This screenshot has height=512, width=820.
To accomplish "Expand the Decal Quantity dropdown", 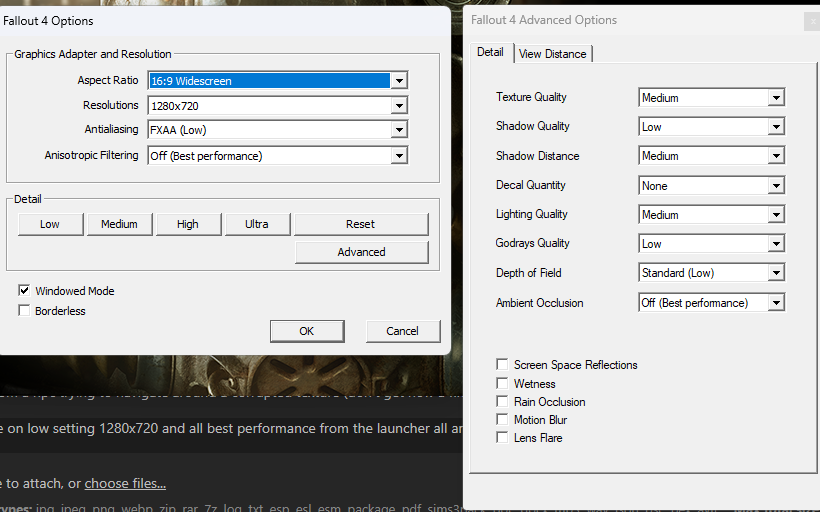I will (x=711, y=186).
